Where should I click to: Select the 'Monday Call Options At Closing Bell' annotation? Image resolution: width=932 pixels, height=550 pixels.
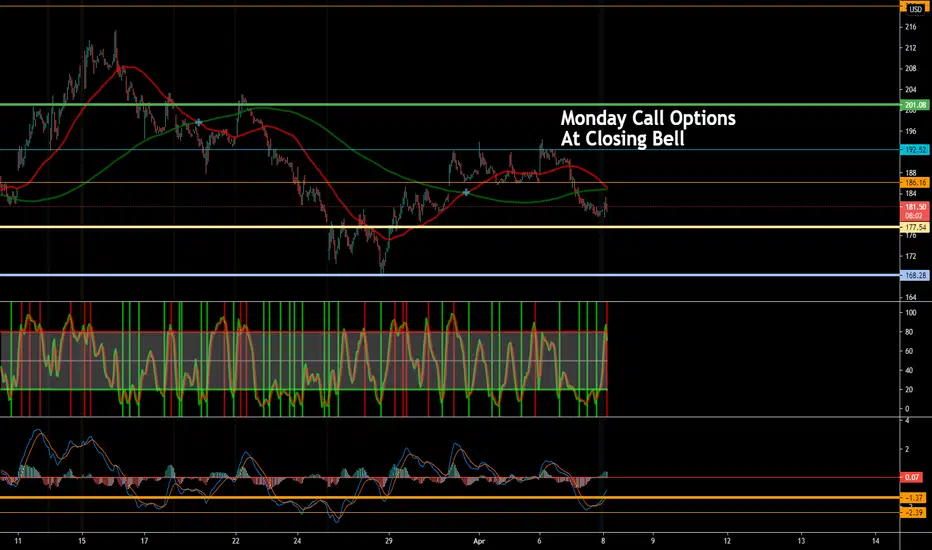point(648,128)
